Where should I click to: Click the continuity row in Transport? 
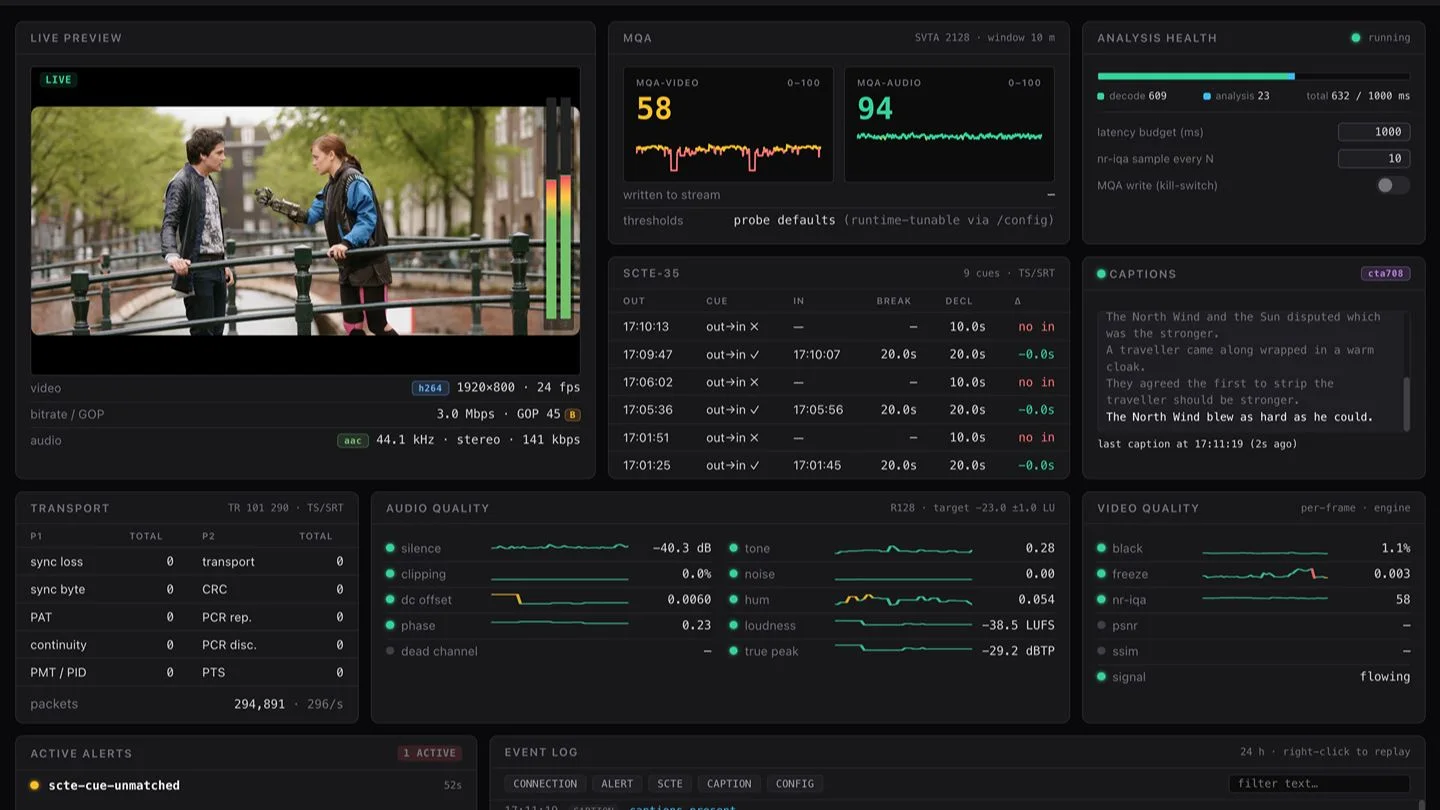click(102, 645)
